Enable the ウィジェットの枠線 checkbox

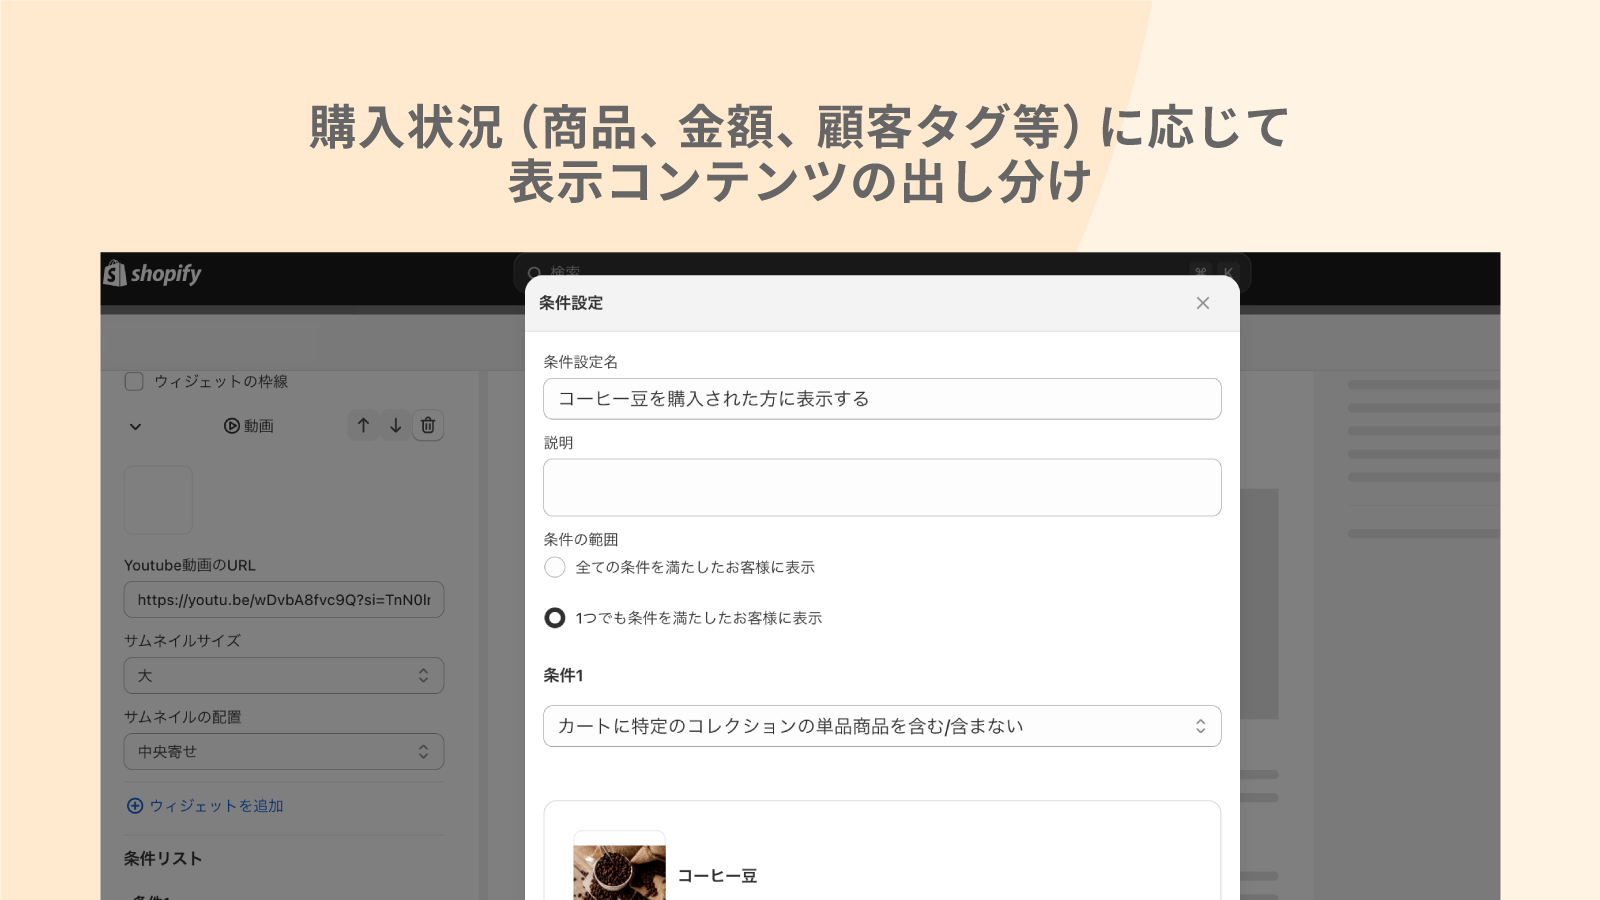pyautogui.click(x=133, y=381)
